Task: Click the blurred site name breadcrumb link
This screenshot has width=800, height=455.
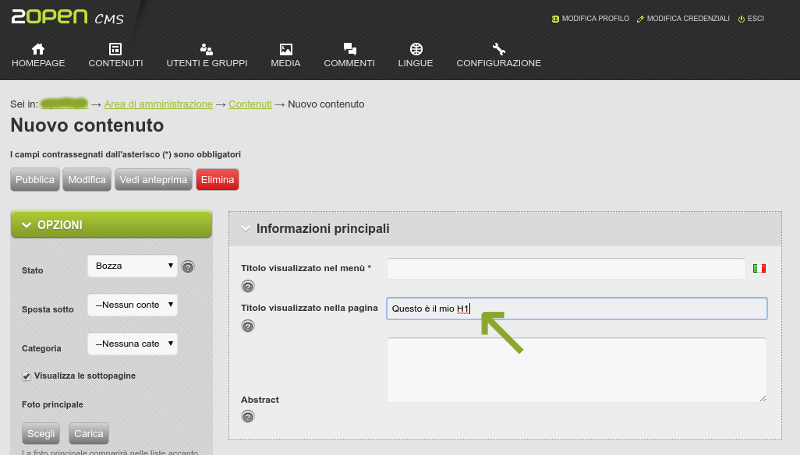Action: pyautogui.click(x=64, y=104)
